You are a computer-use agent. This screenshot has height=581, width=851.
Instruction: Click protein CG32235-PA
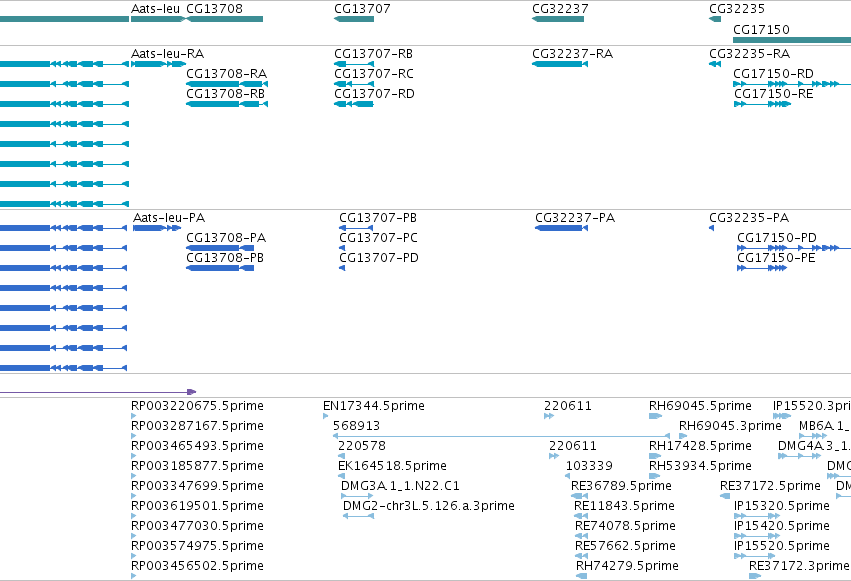pos(749,218)
